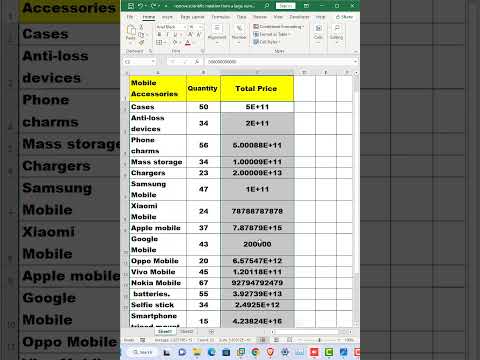The height and width of the screenshot is (360, 480).
Task: Select the Quantity header cell
Action: tap(203, 89)
